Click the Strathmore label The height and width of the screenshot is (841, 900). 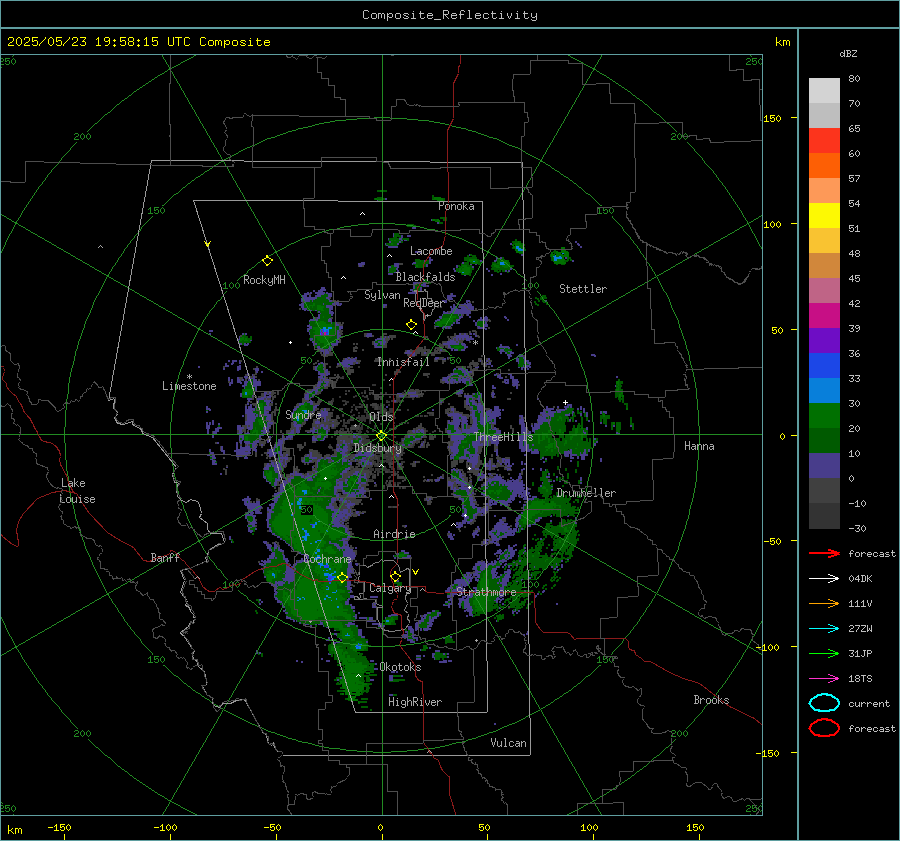tap(486, 592)
